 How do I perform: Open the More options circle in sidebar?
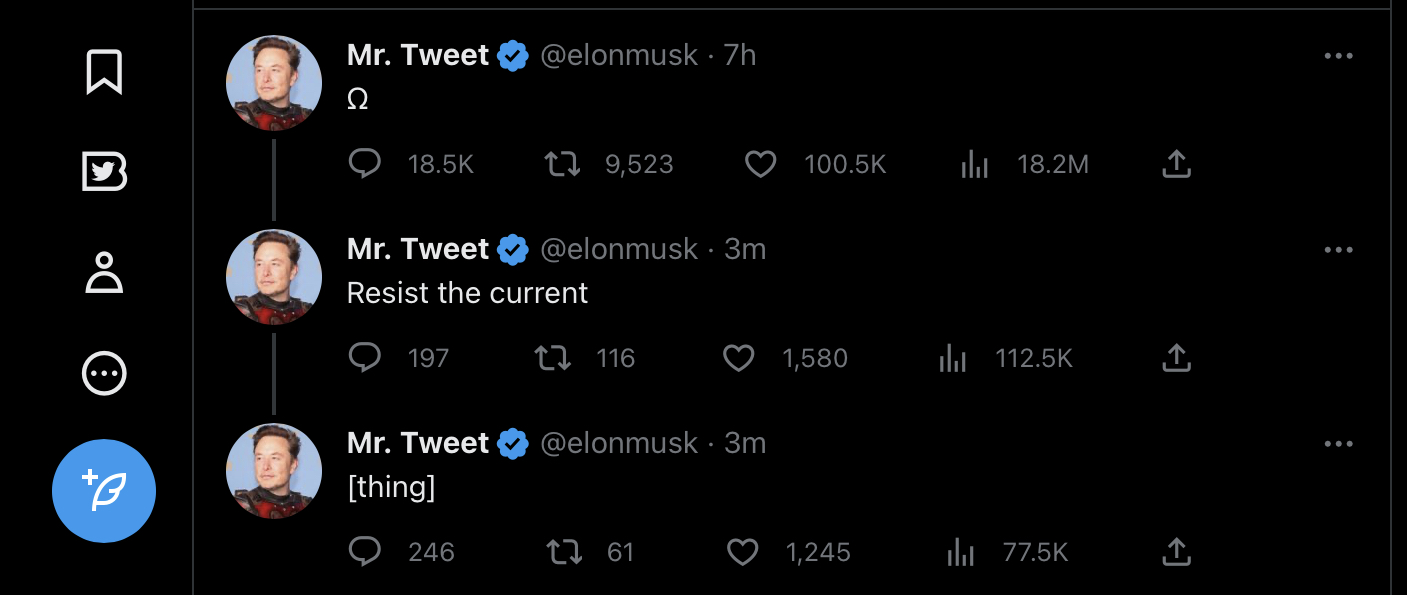(104, 374)
